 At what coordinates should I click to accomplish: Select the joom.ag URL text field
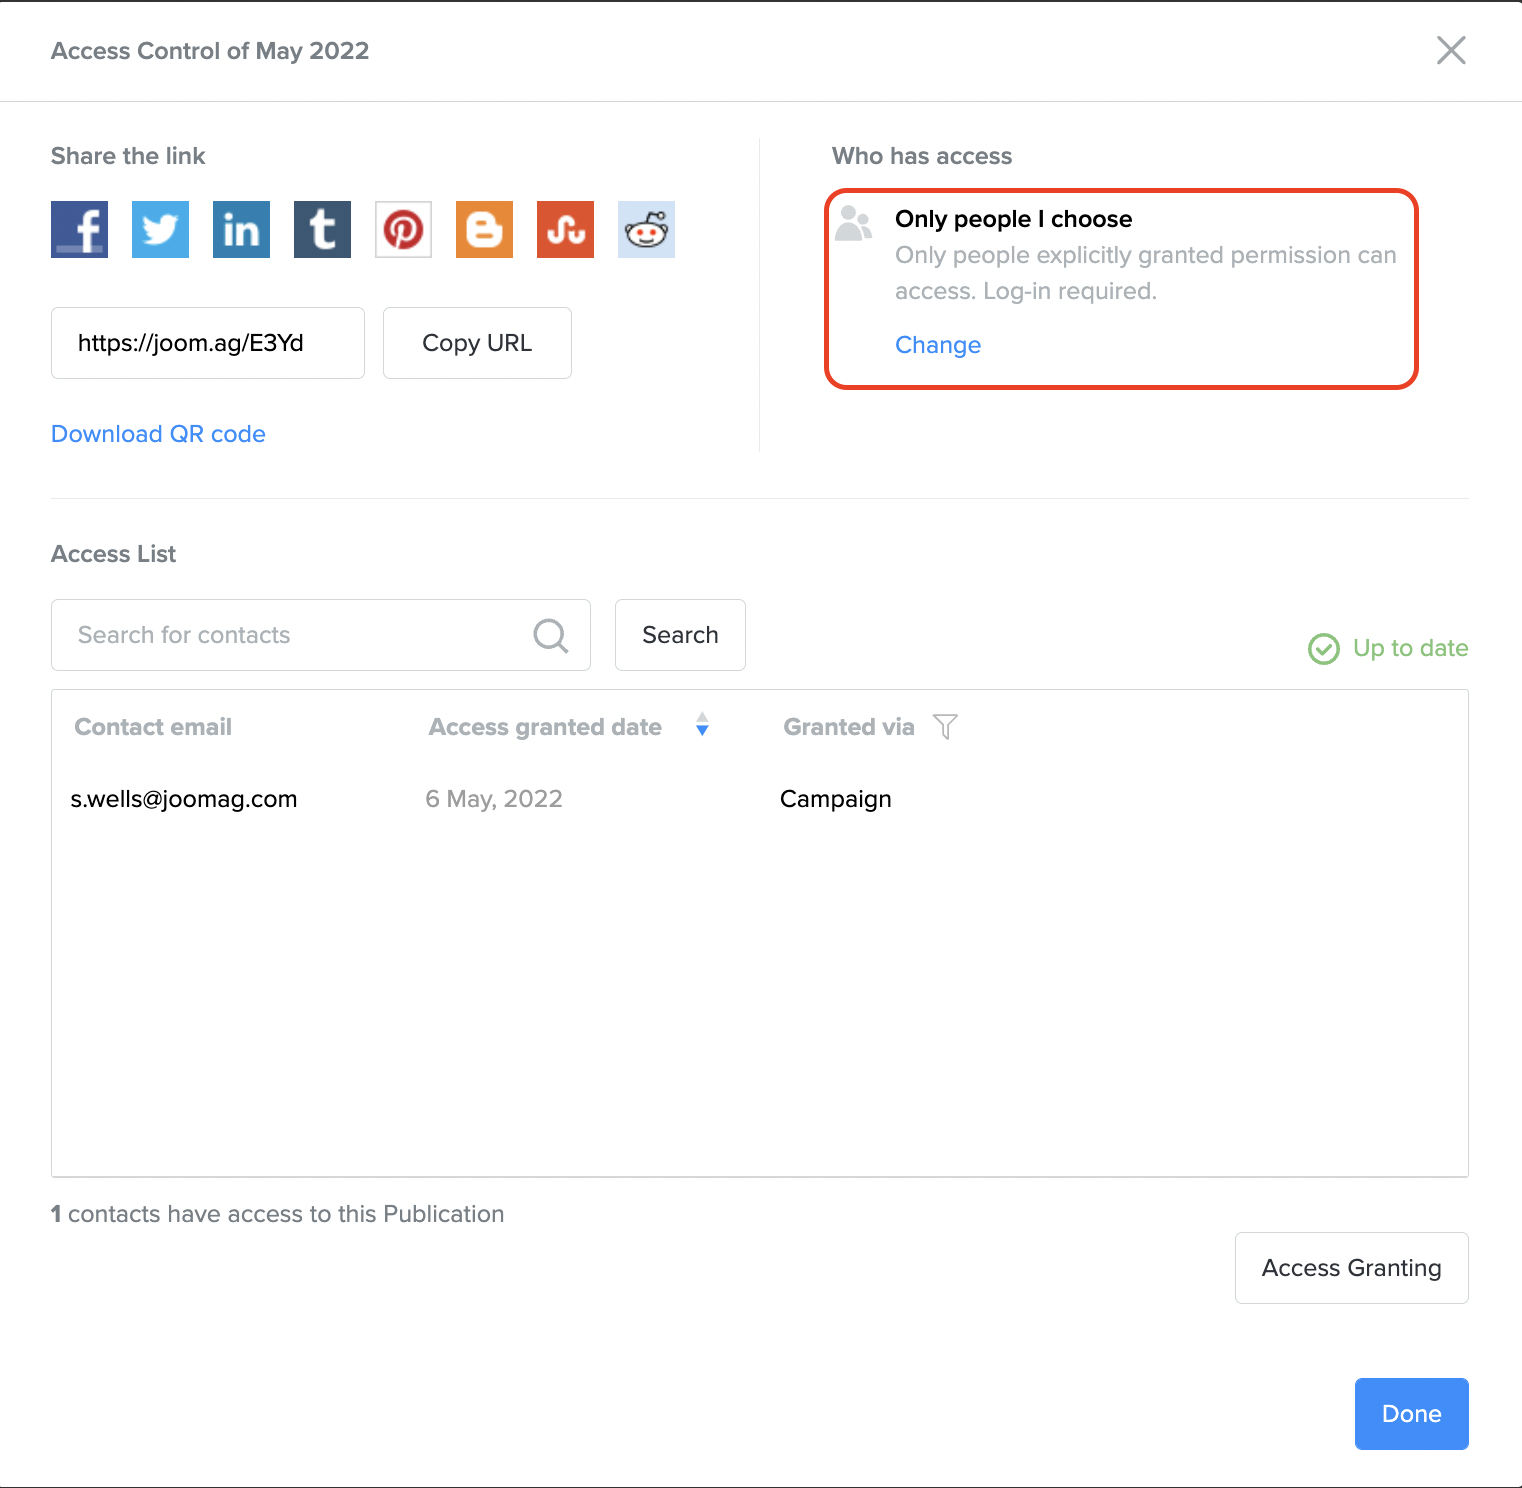tap(208, 343)
